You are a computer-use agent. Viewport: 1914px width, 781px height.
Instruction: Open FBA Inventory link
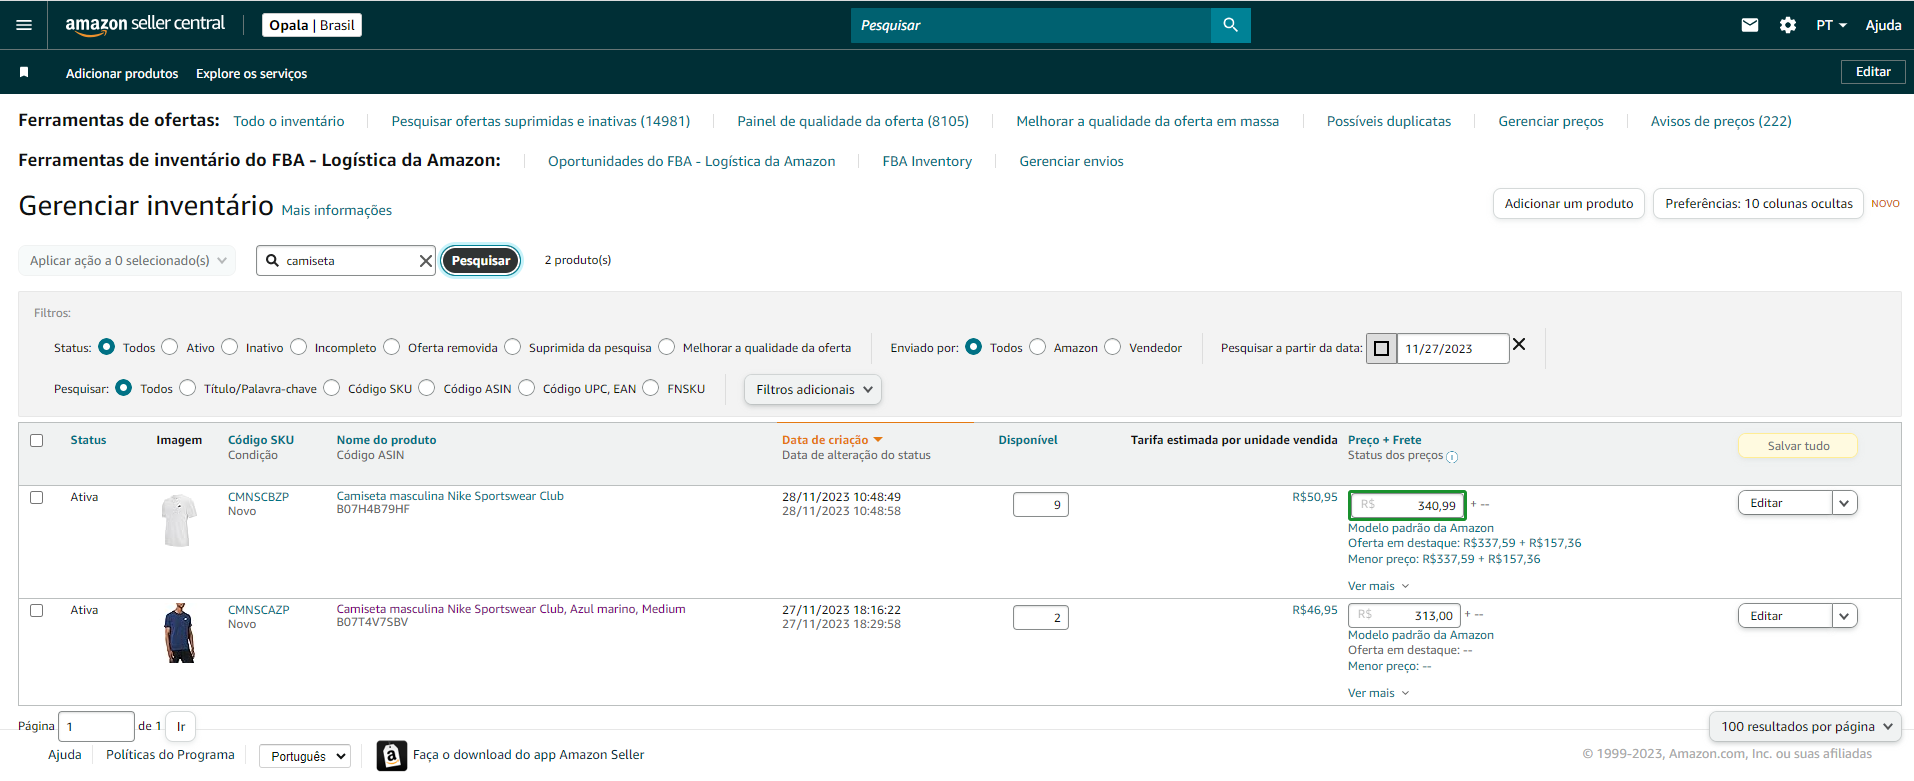click(927, 161)
